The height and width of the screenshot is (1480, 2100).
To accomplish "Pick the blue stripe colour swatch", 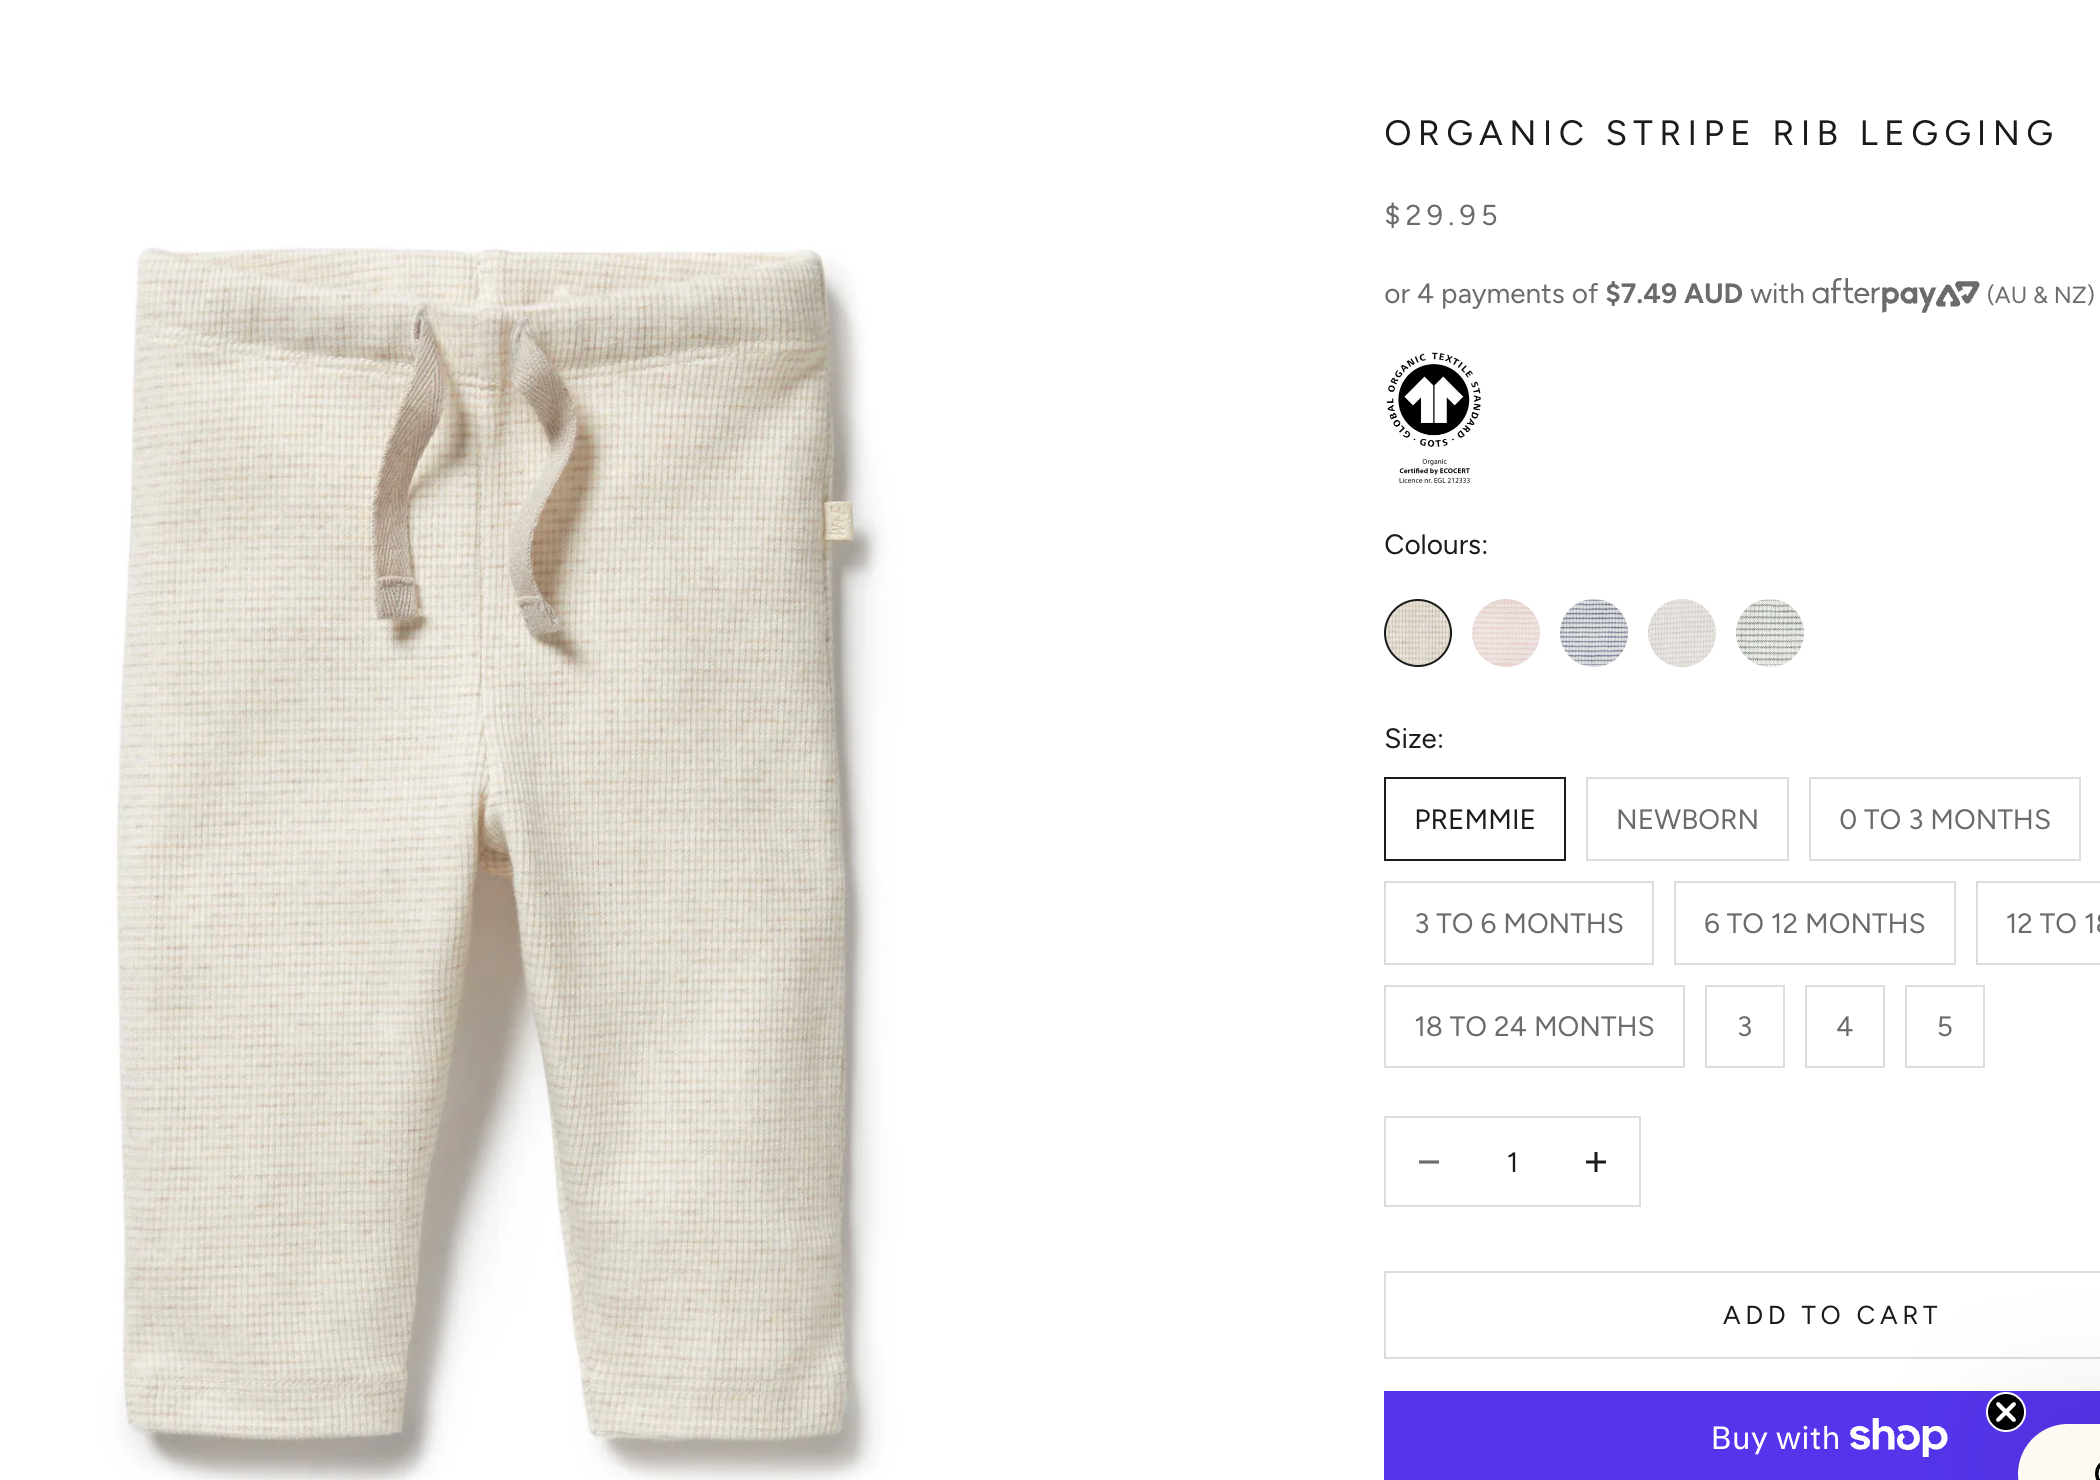I will [1594, 633].
